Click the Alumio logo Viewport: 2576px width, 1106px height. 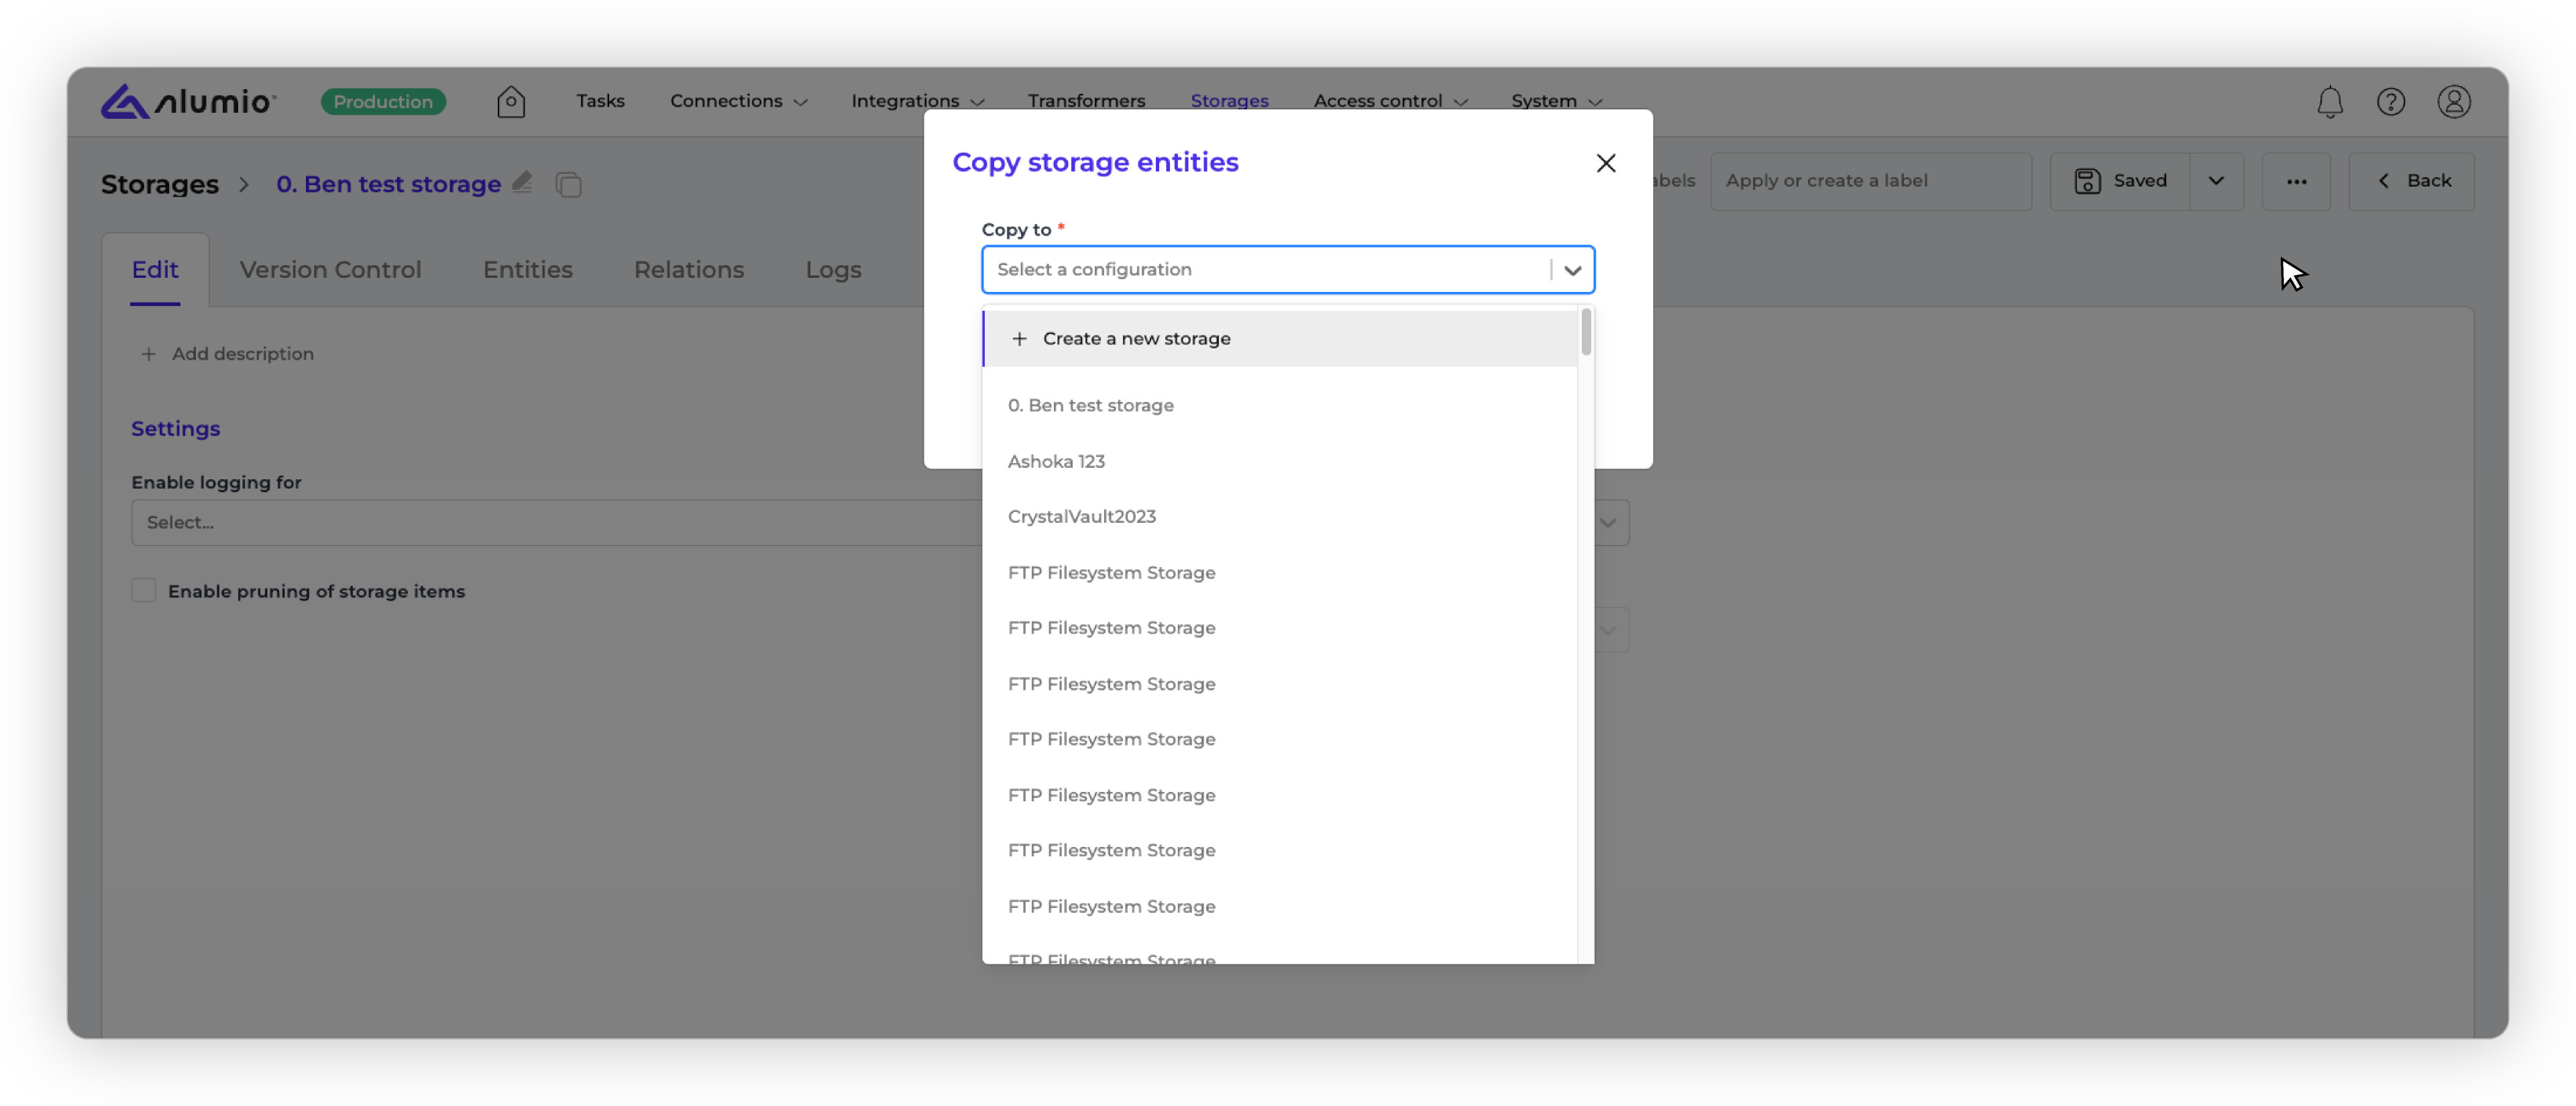coord(187,101)
